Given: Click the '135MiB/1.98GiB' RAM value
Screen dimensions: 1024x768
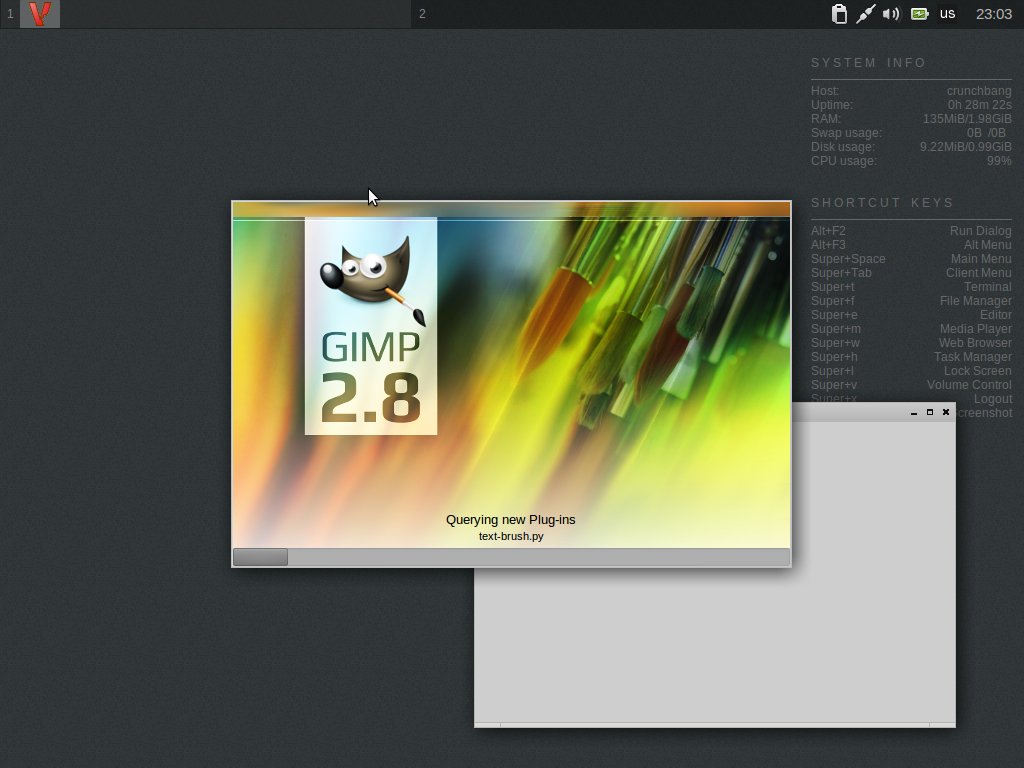Looking at the screenshot, I should point(967,119).
